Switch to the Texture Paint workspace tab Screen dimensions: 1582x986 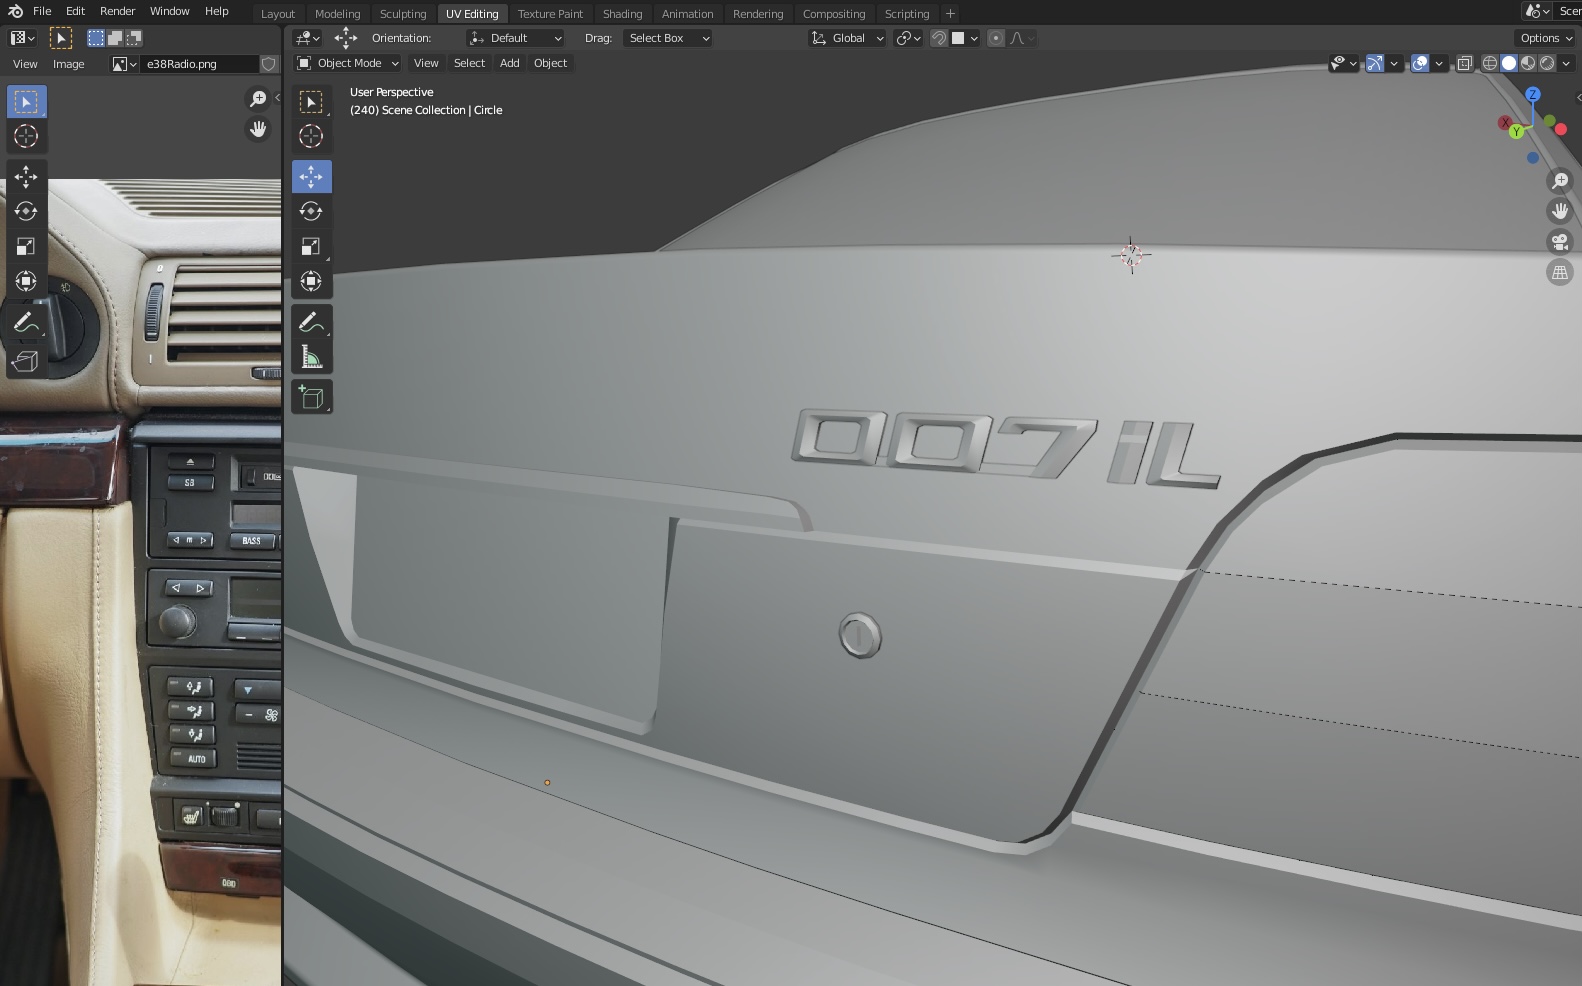pos(550,14)
